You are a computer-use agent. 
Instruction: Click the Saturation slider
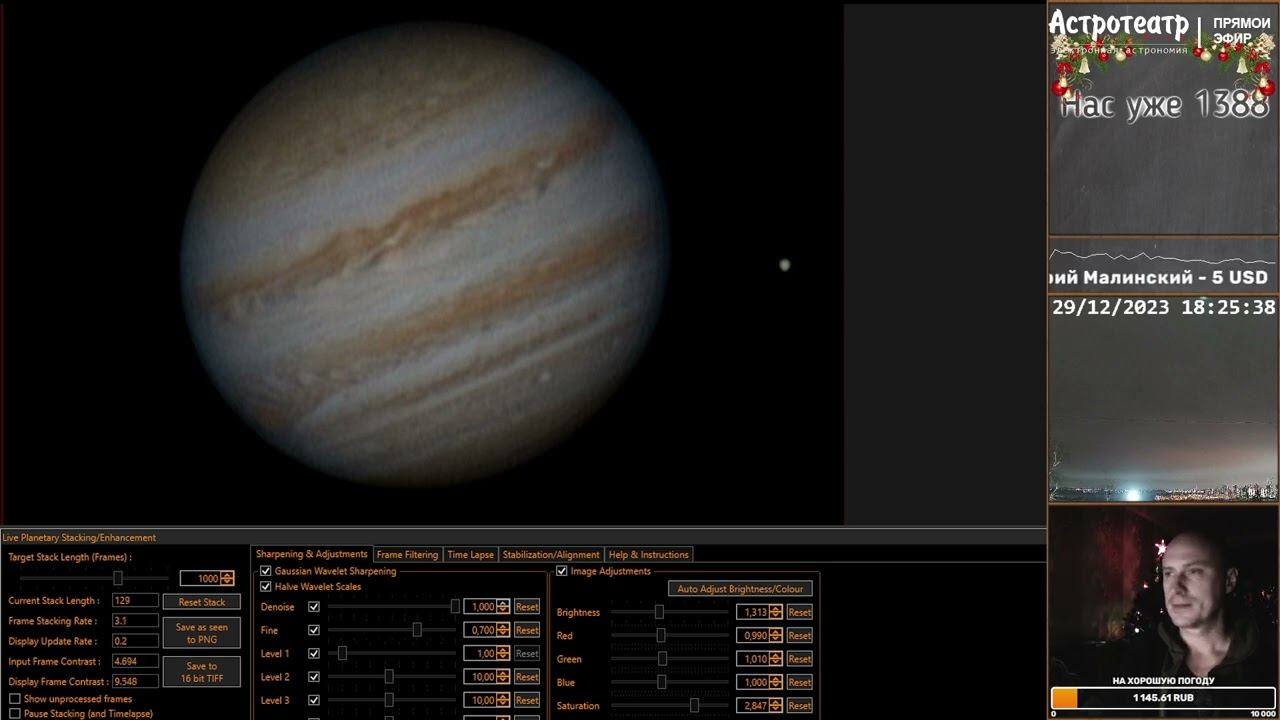coord(670,705)
